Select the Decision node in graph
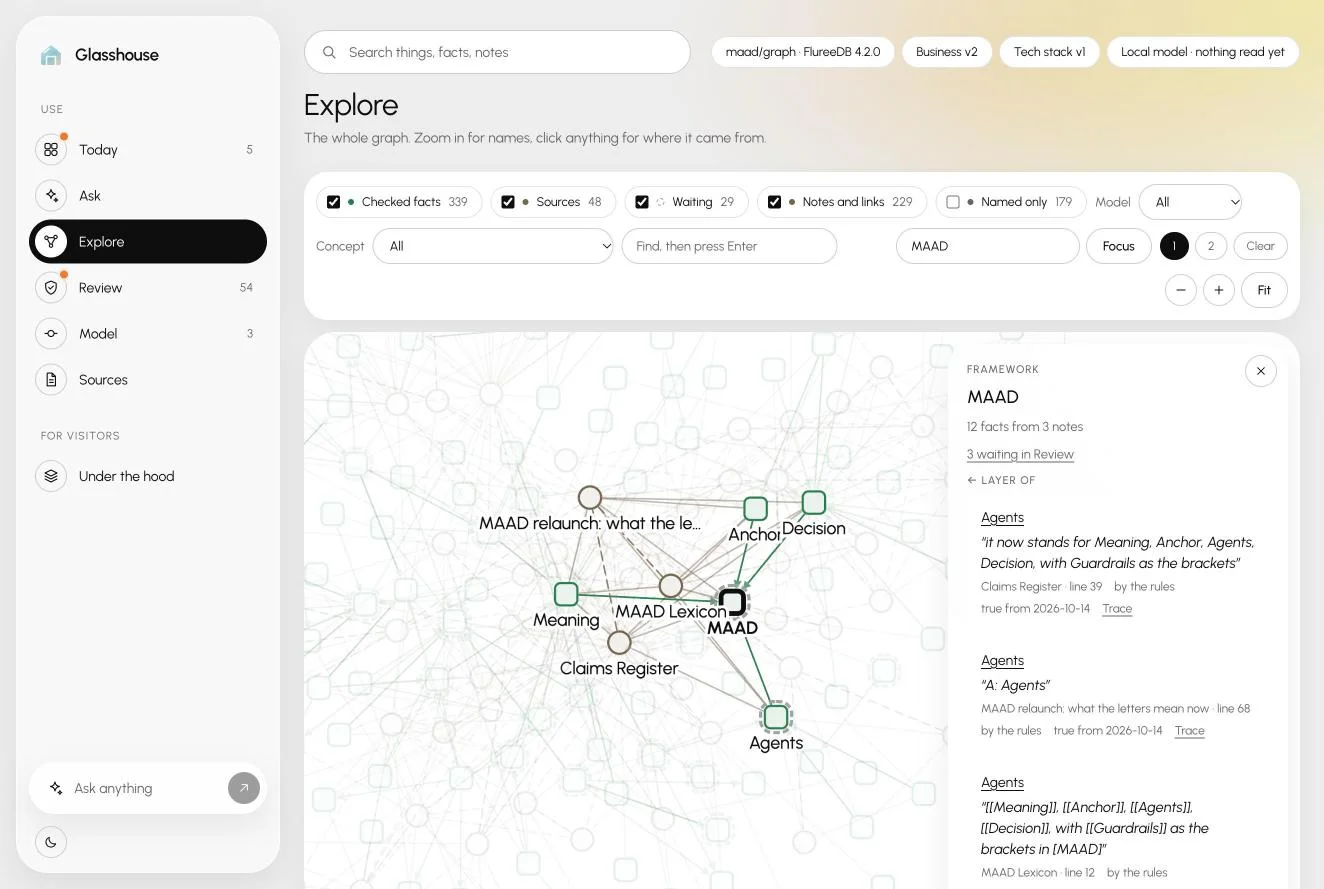Image resolution: width=1324 pixels, height=889 pixels. point(814,502)
